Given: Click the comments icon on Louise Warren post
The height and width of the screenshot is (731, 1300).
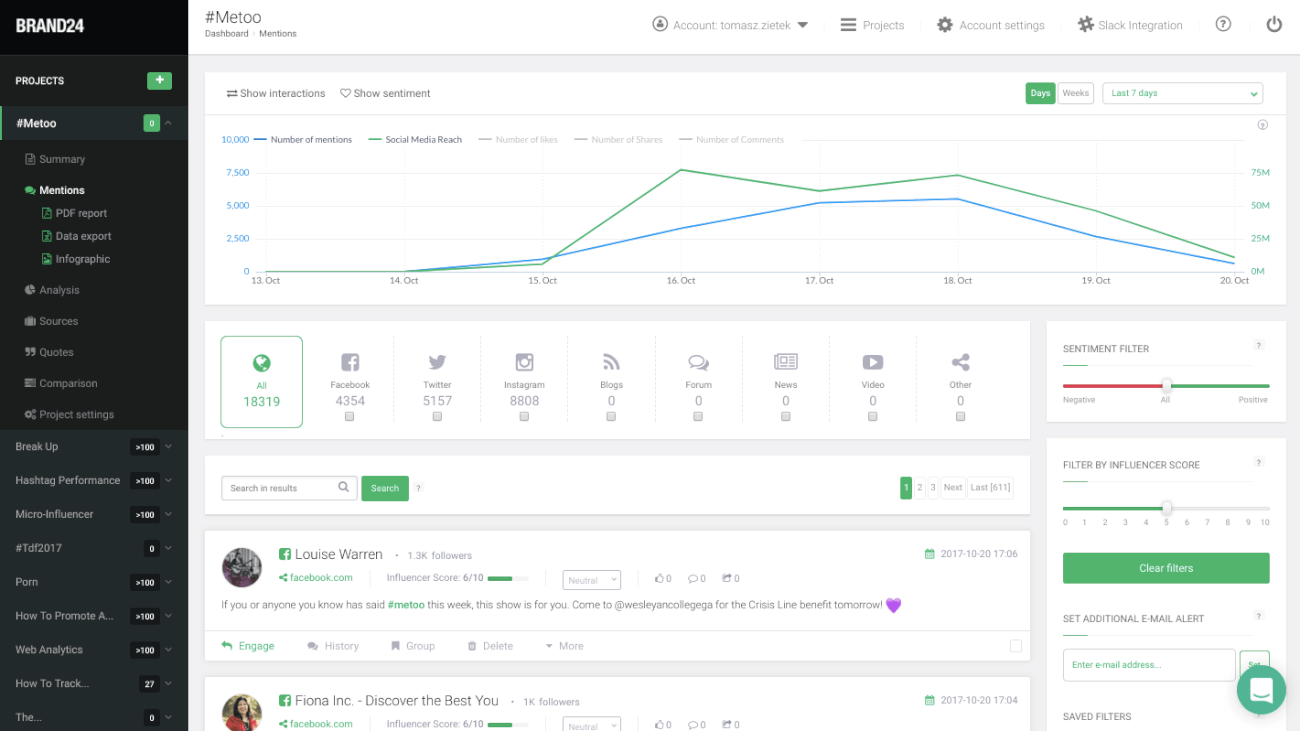Looking at the screenshot, I should click(x=692, y=578).
